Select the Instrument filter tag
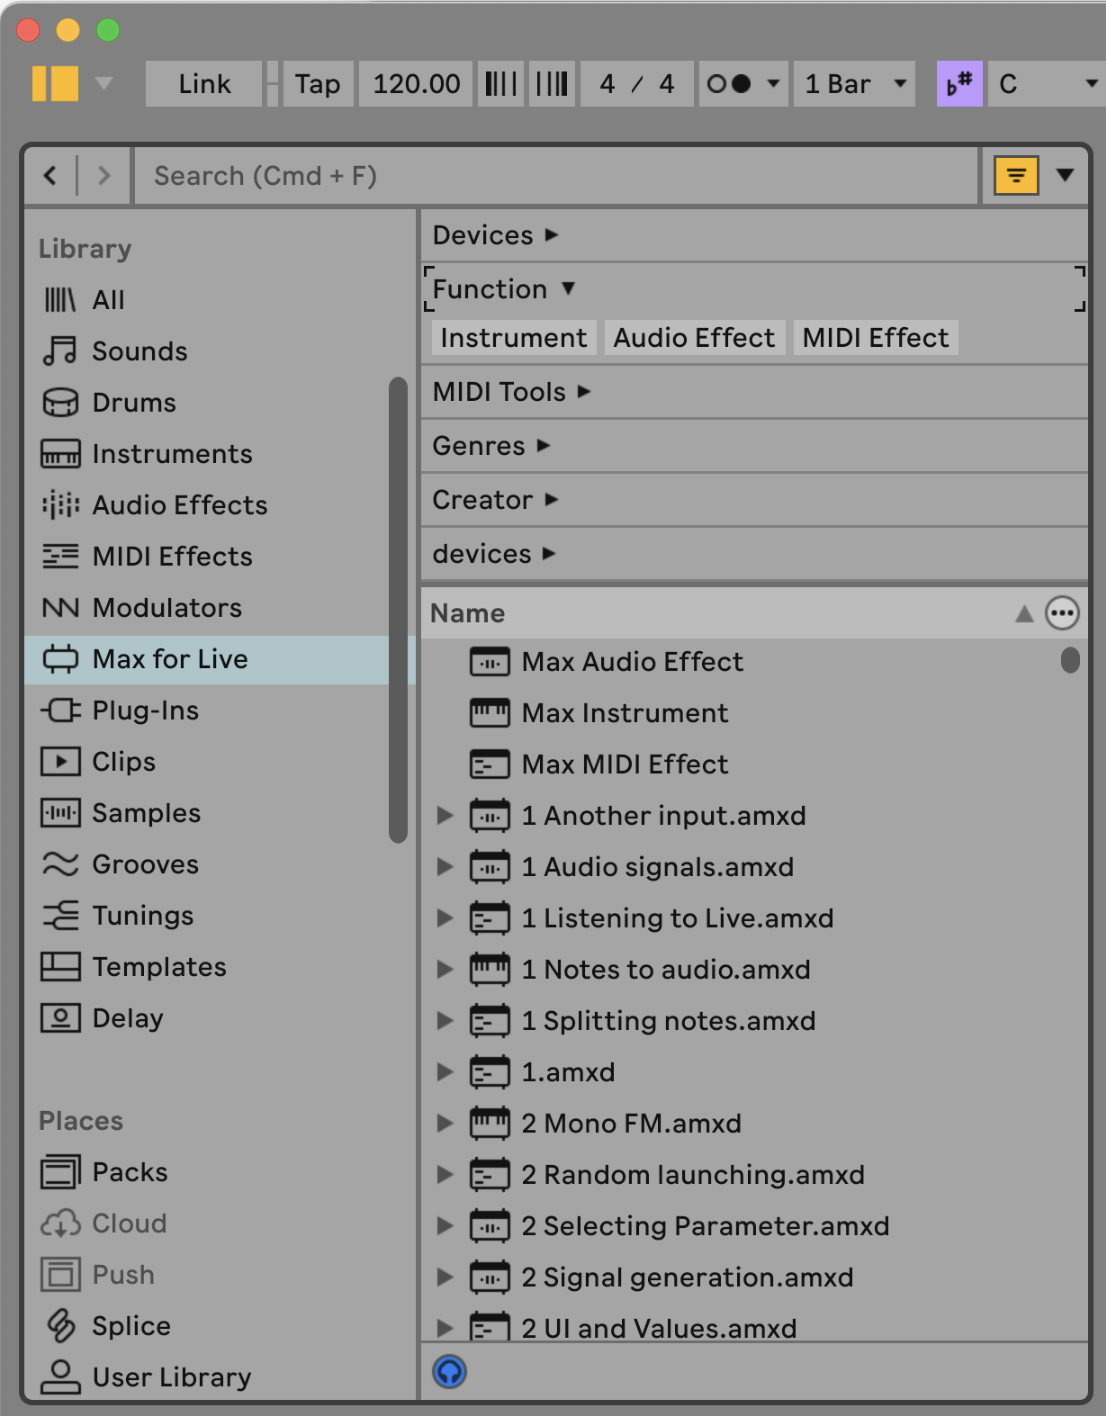 point(513,338)
